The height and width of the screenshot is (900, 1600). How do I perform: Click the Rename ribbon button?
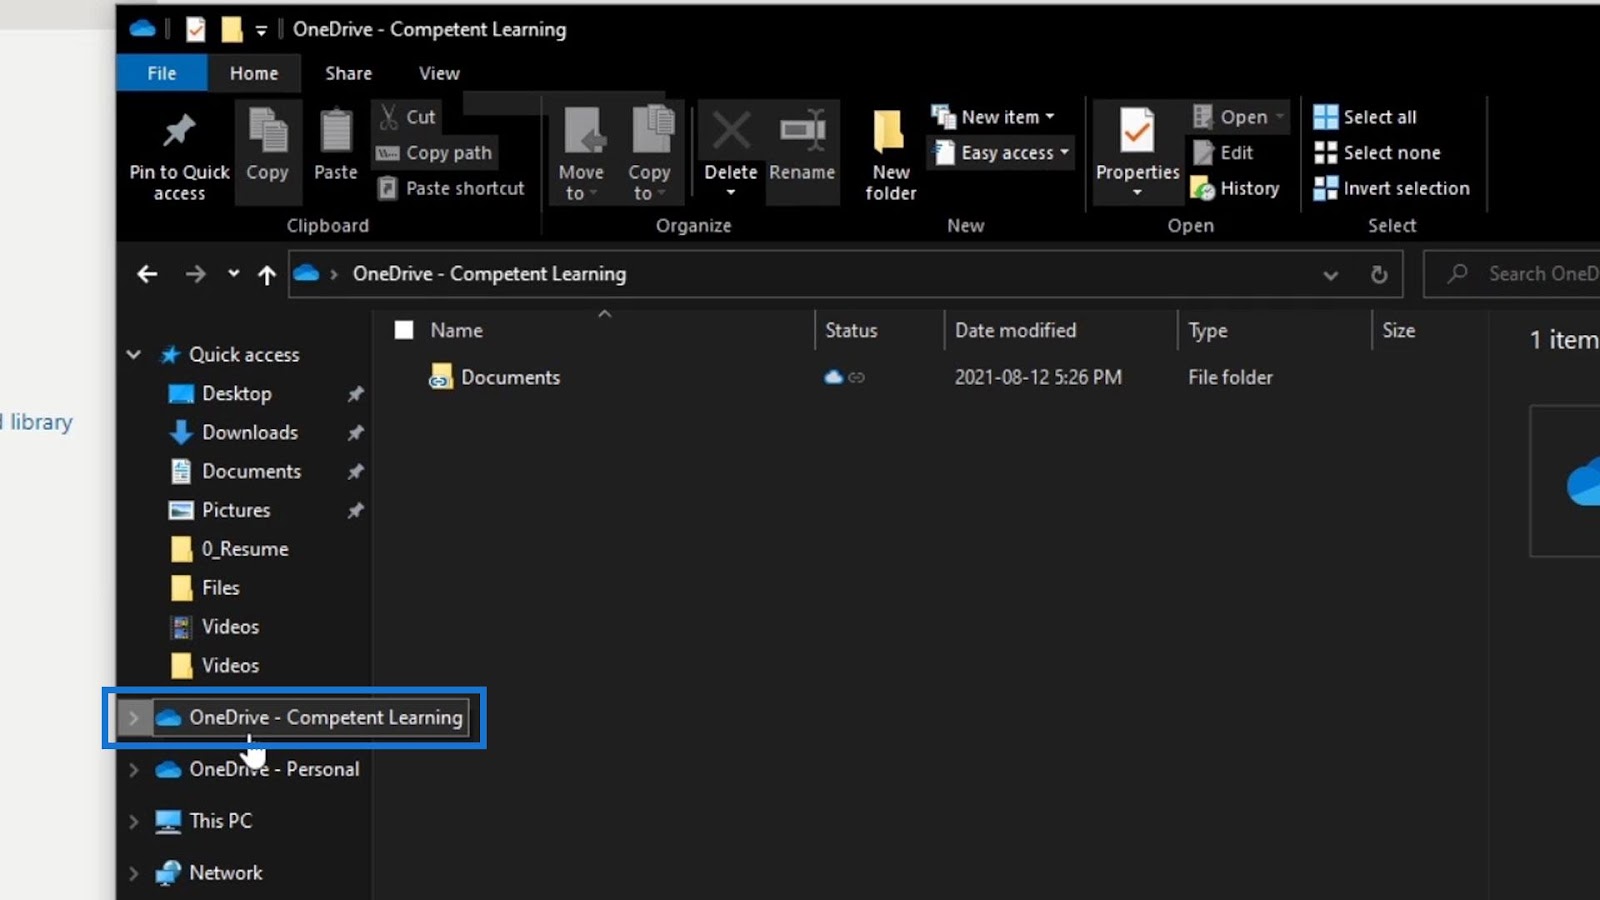pyautogui.click(x=802, y=150)
